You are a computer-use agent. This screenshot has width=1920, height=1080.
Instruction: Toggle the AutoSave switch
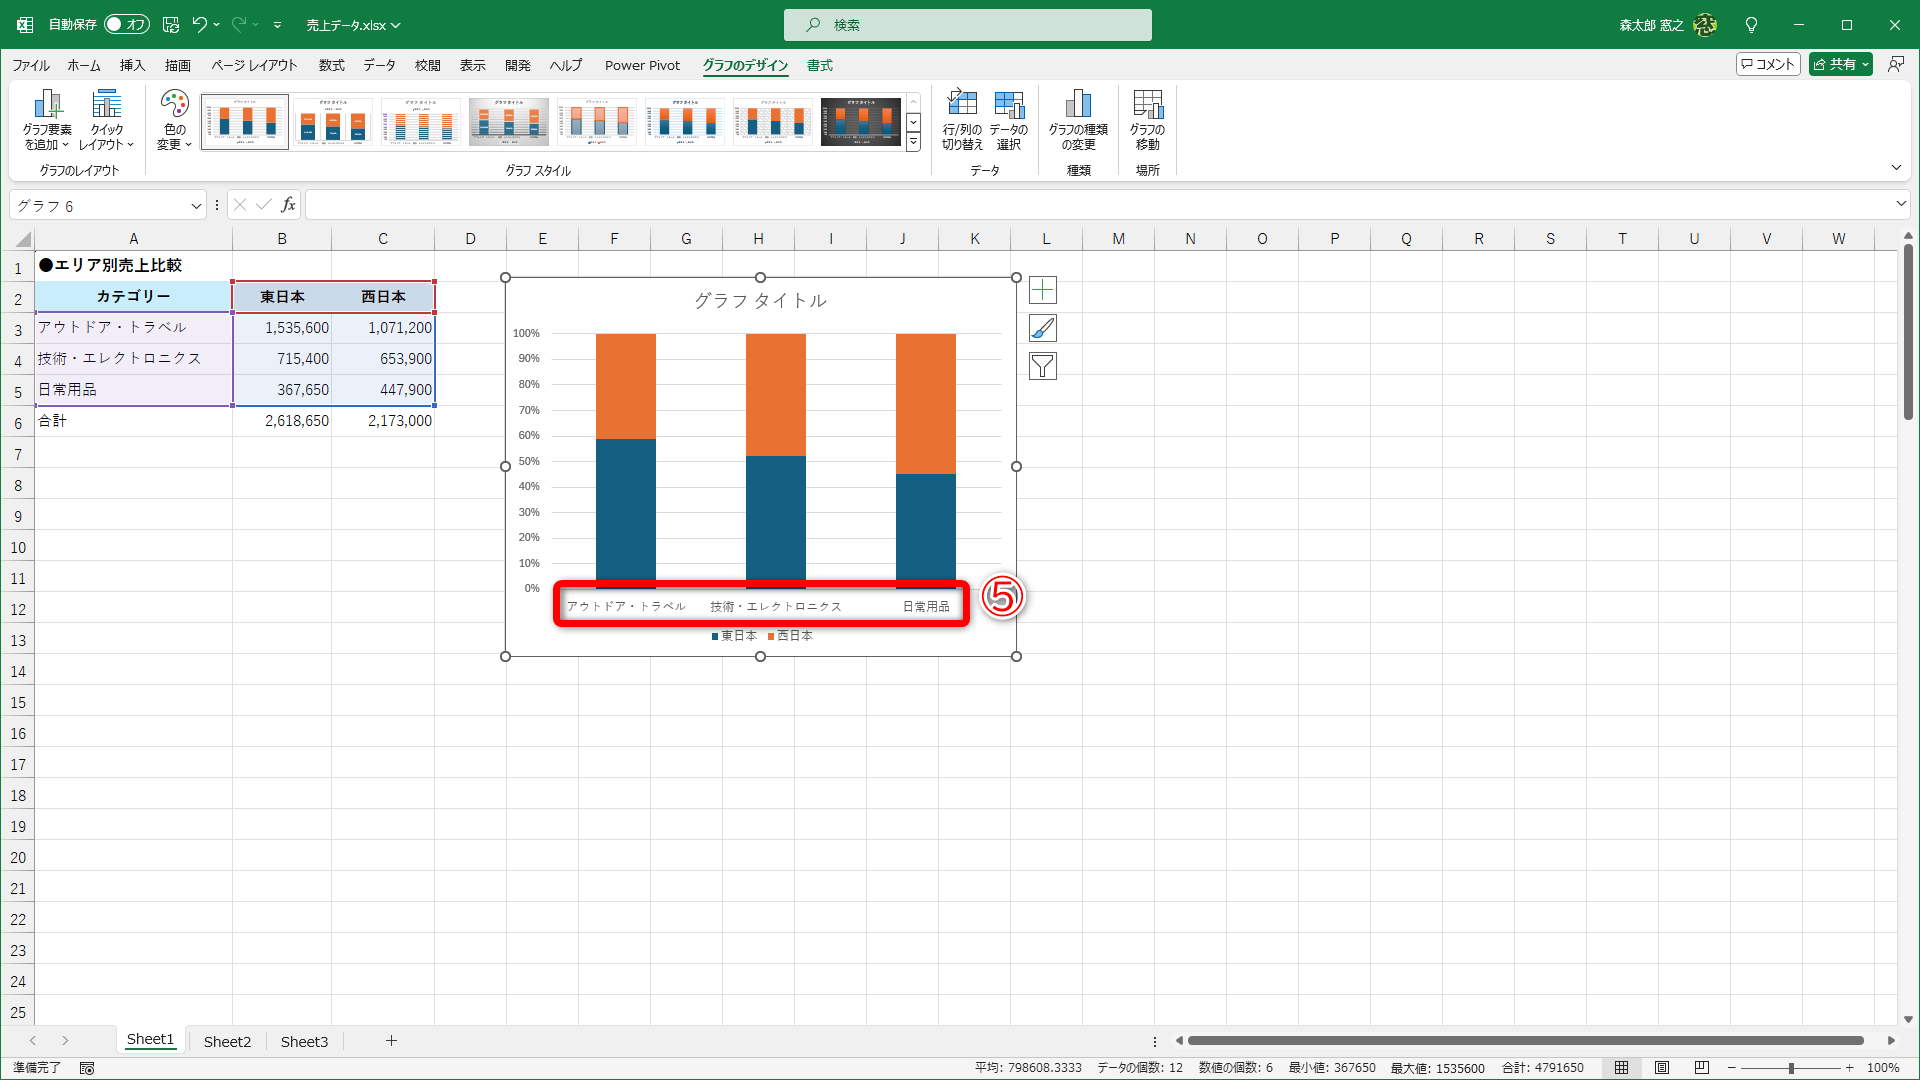tap(127, 24)
